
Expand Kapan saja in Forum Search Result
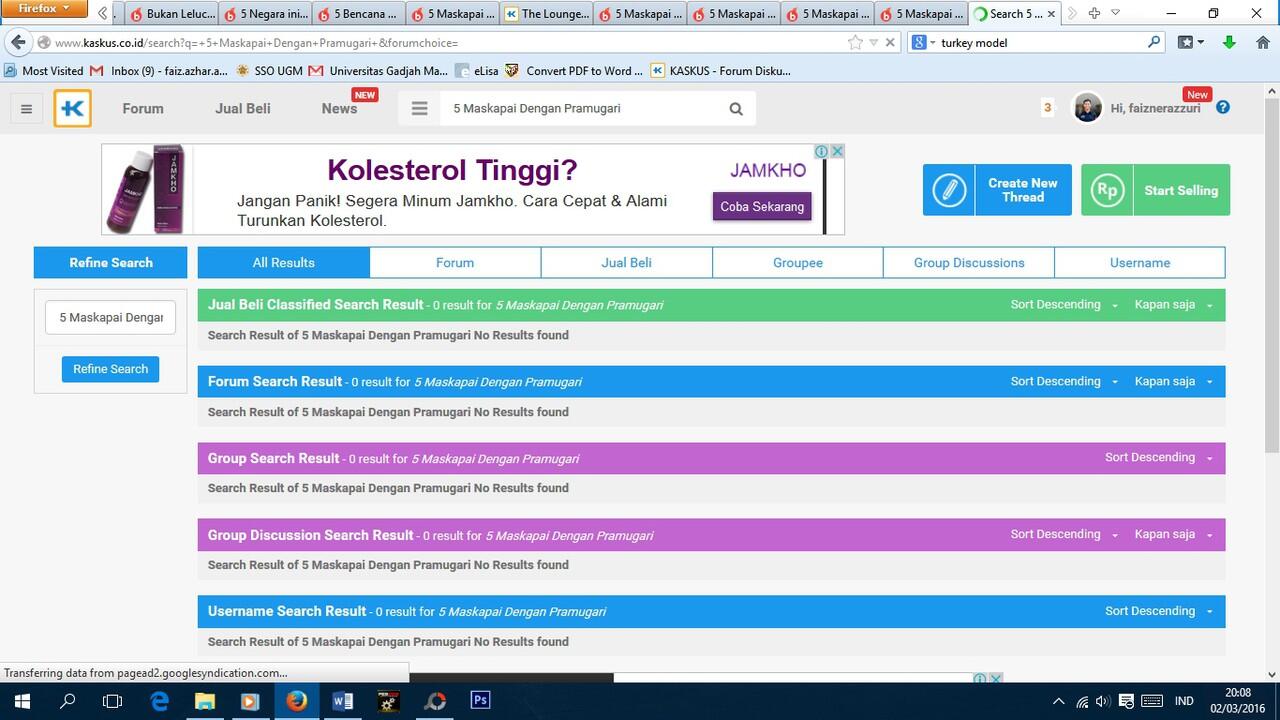(x=1174, y=381)
